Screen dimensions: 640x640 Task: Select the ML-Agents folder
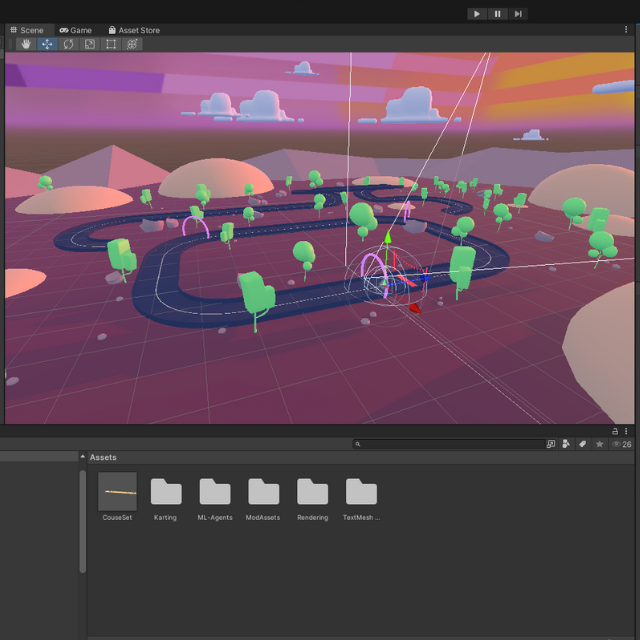tap(215, 491)
